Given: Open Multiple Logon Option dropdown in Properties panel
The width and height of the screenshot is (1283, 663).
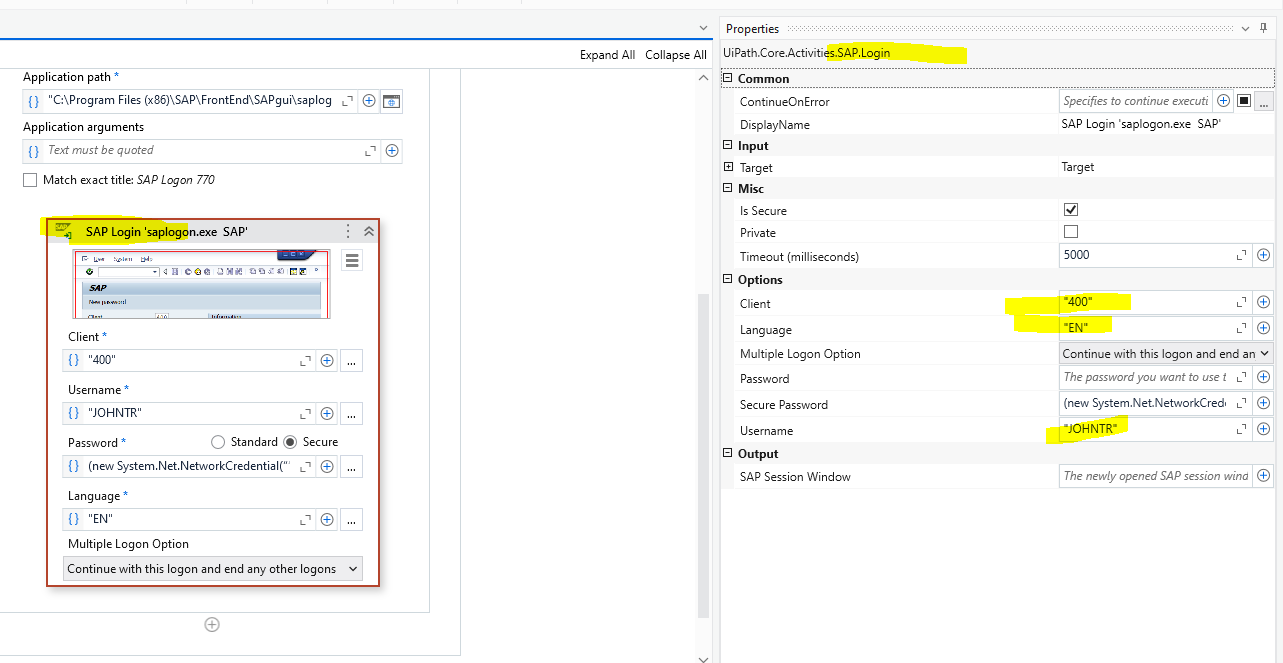Looking at the screenshot, I should (x=1166, y=354).
